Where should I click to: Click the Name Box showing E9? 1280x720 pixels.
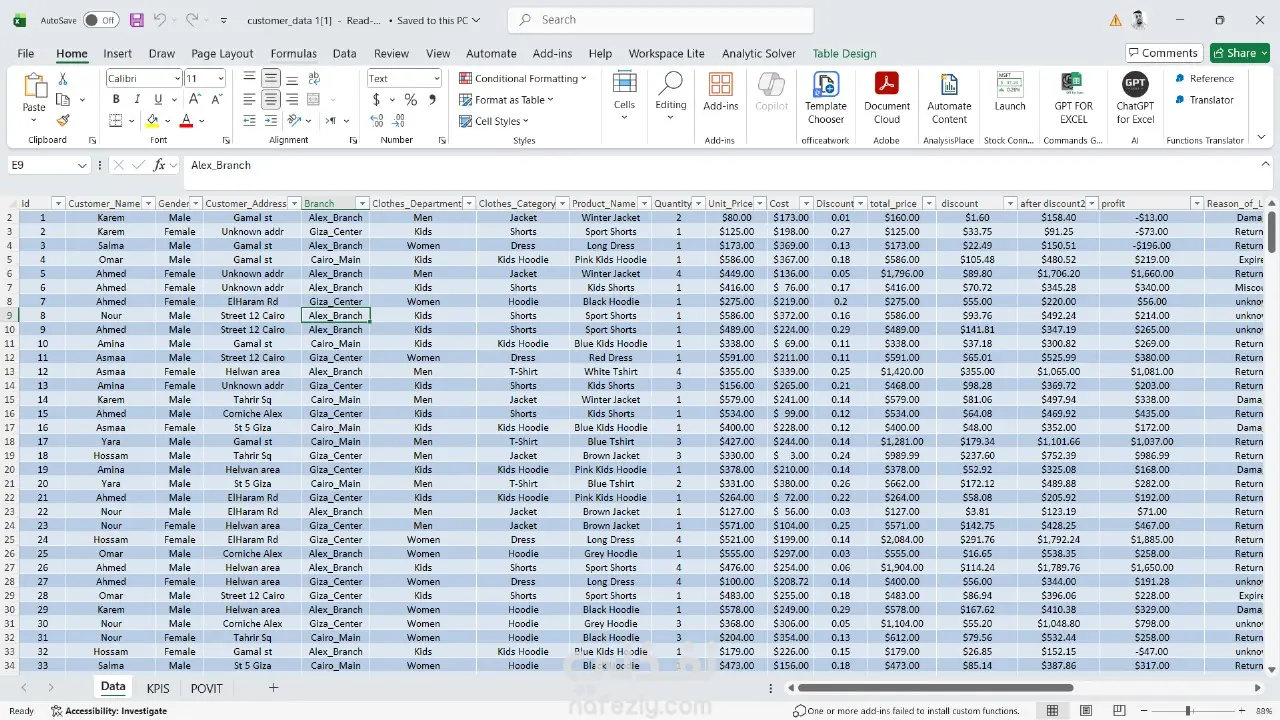(40, 165)
